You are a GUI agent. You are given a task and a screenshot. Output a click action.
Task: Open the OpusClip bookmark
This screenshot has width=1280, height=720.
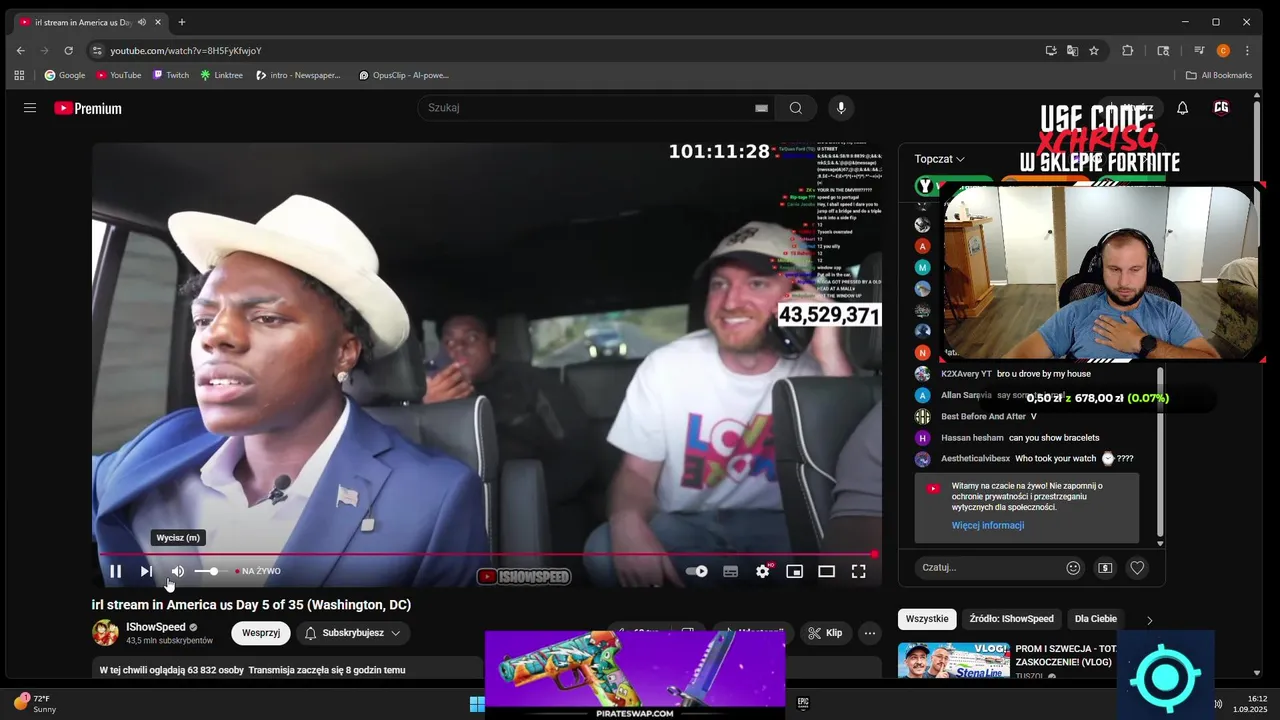point(404,75)
